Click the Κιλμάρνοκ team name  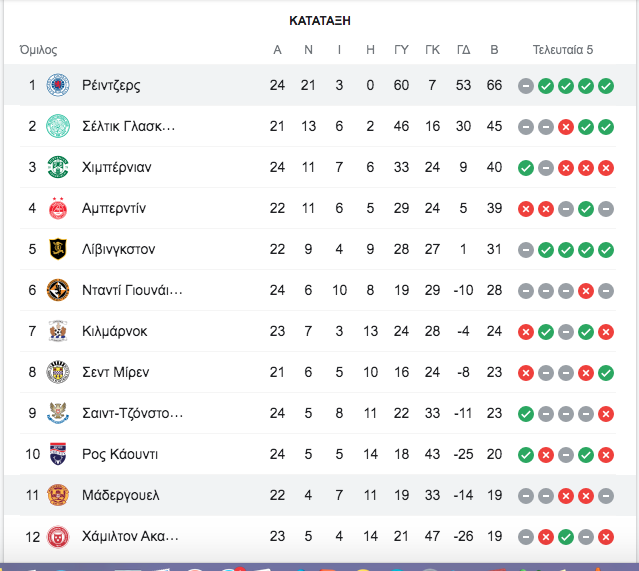[115, 331]
